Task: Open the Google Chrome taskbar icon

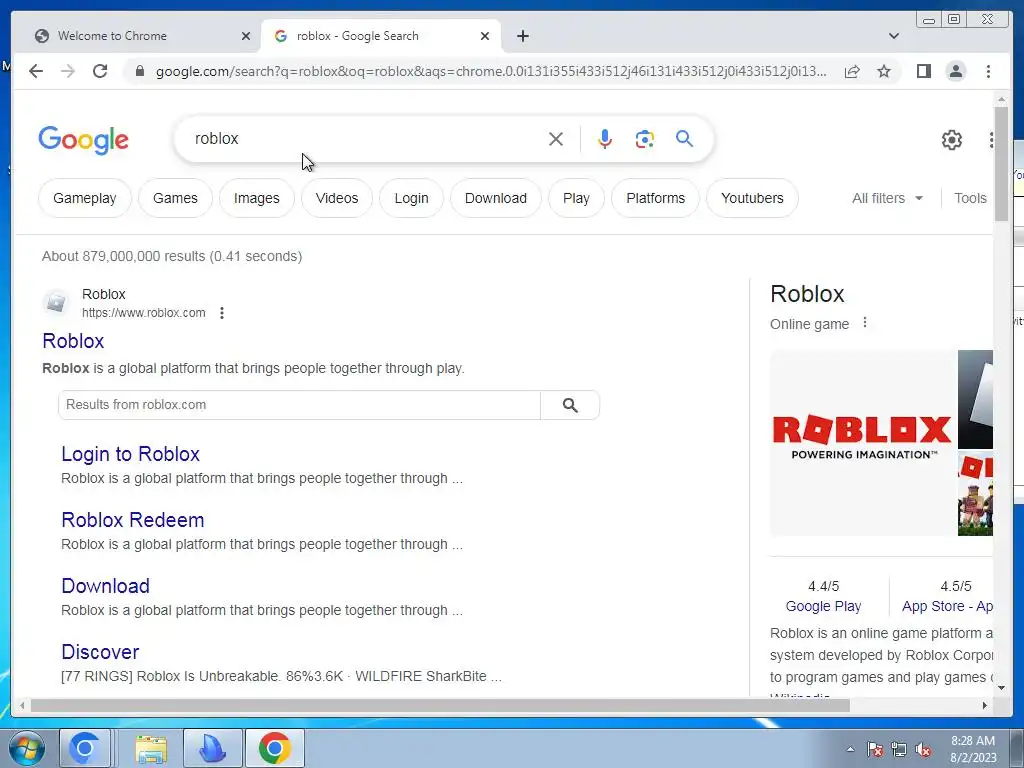Action: [274, 748]
